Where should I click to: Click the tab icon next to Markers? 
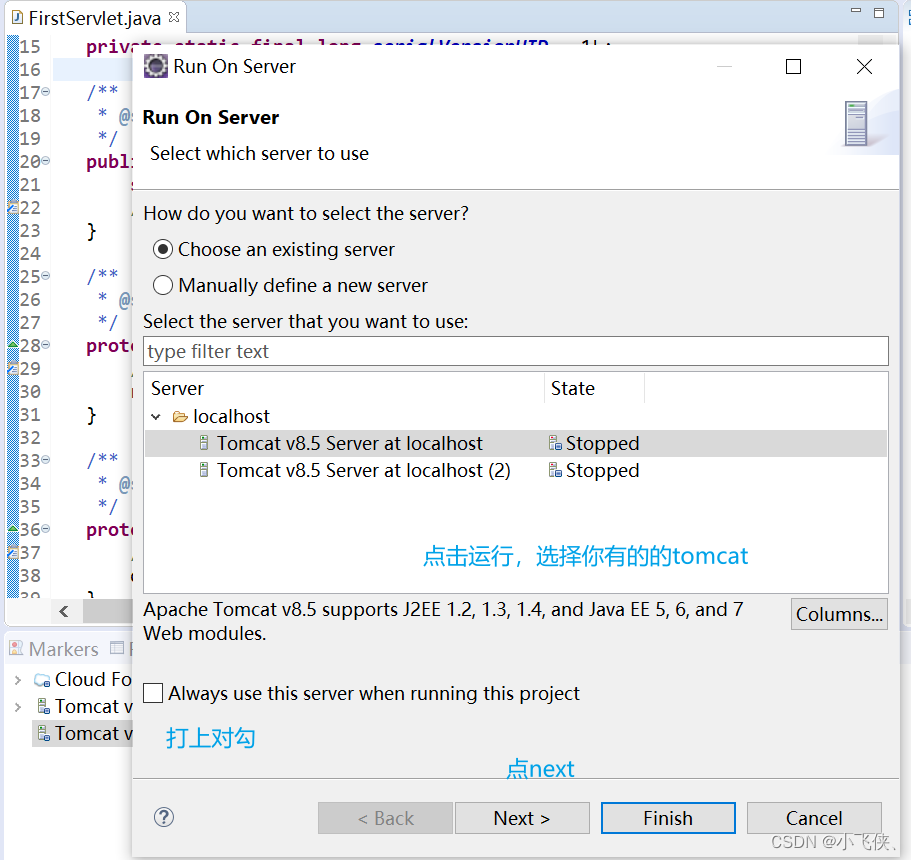pos(117,647)
